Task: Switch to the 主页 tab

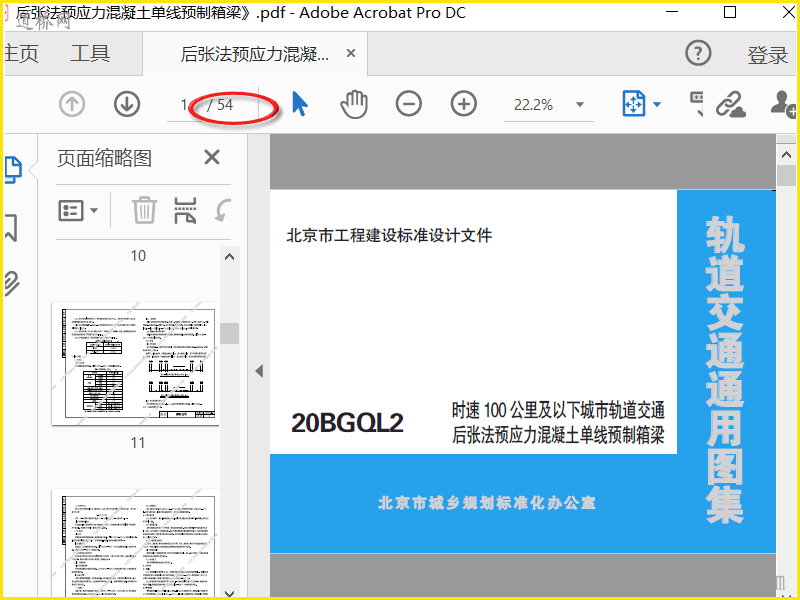Action: [x=21, y=54]
